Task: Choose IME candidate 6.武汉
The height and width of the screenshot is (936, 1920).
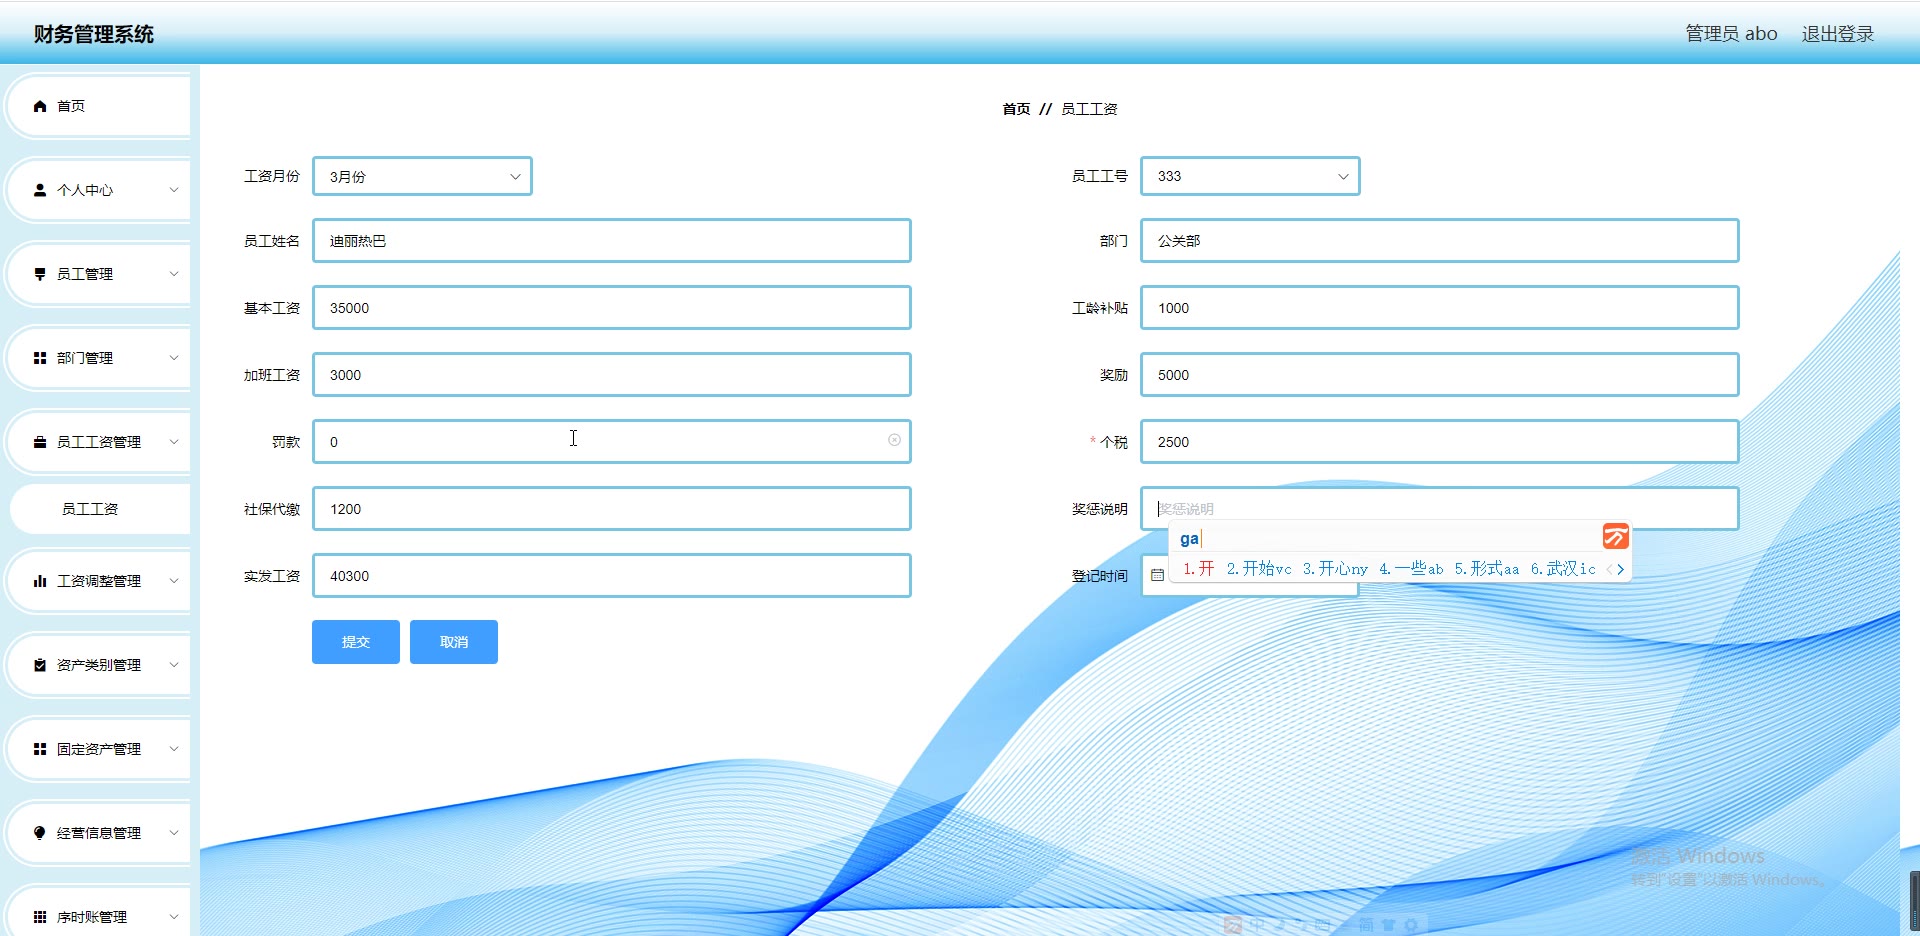Action: point(1563,569)
